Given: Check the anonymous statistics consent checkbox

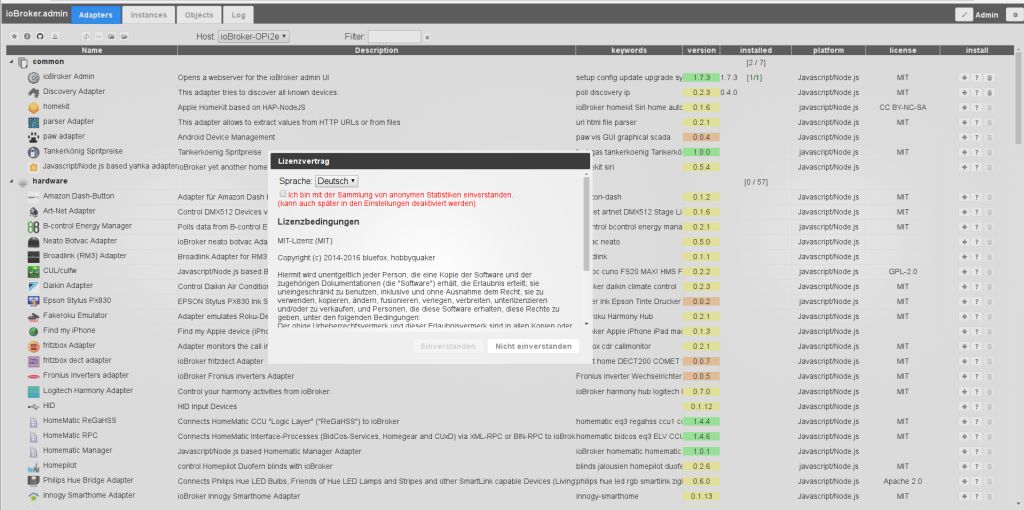Looking at the screenshot, I should point(283,195).
